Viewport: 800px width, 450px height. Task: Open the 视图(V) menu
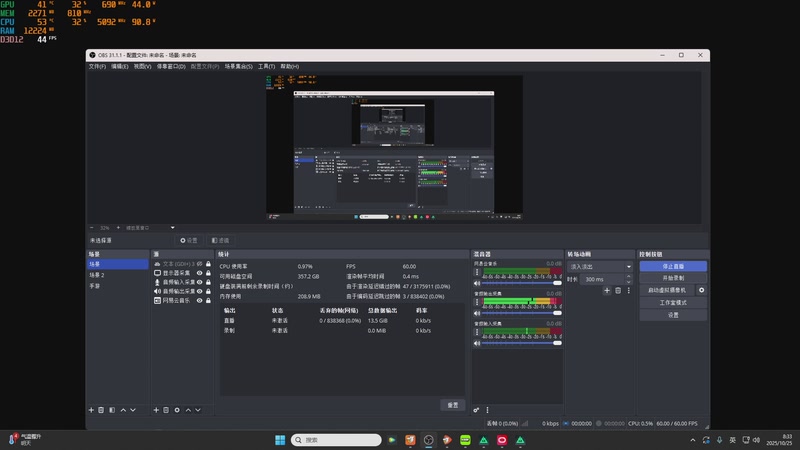pos(142,66)
